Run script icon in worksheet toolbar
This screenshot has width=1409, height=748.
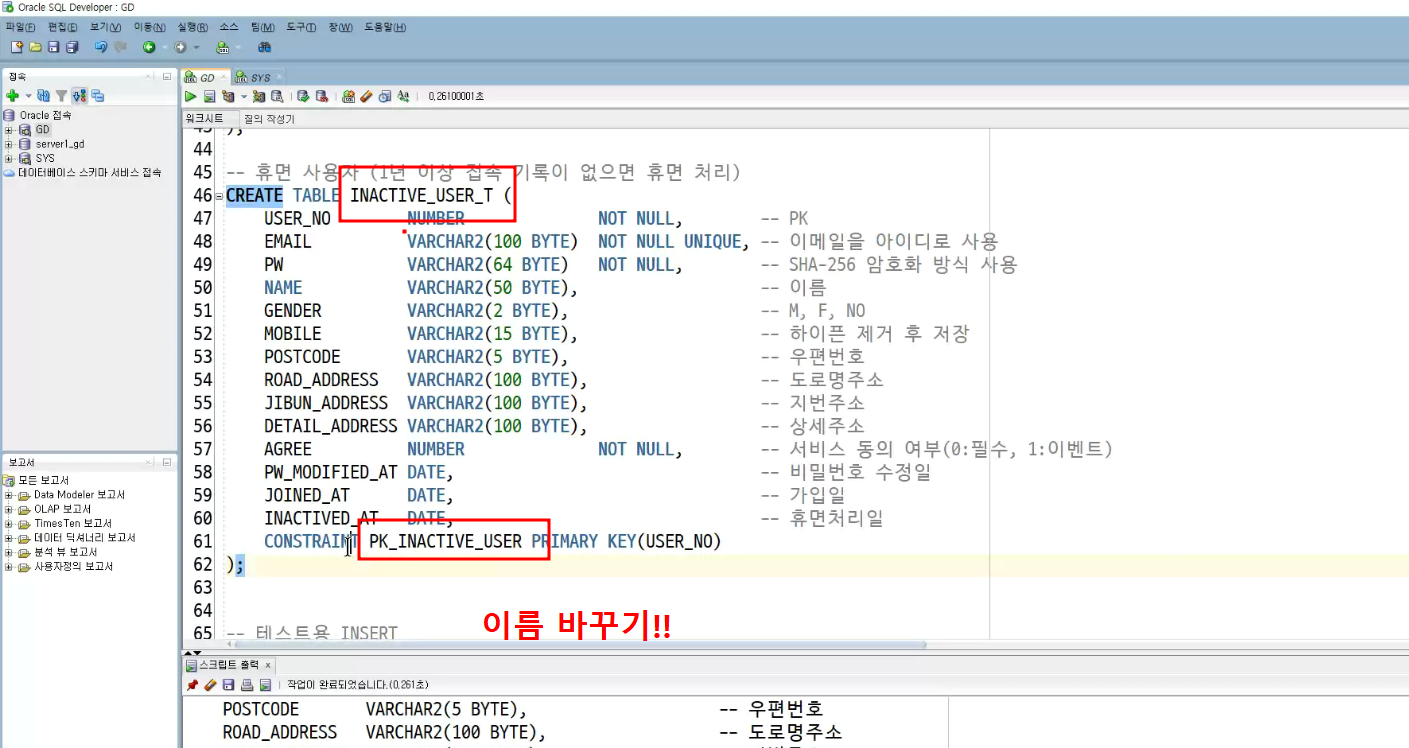coord(210,97)
